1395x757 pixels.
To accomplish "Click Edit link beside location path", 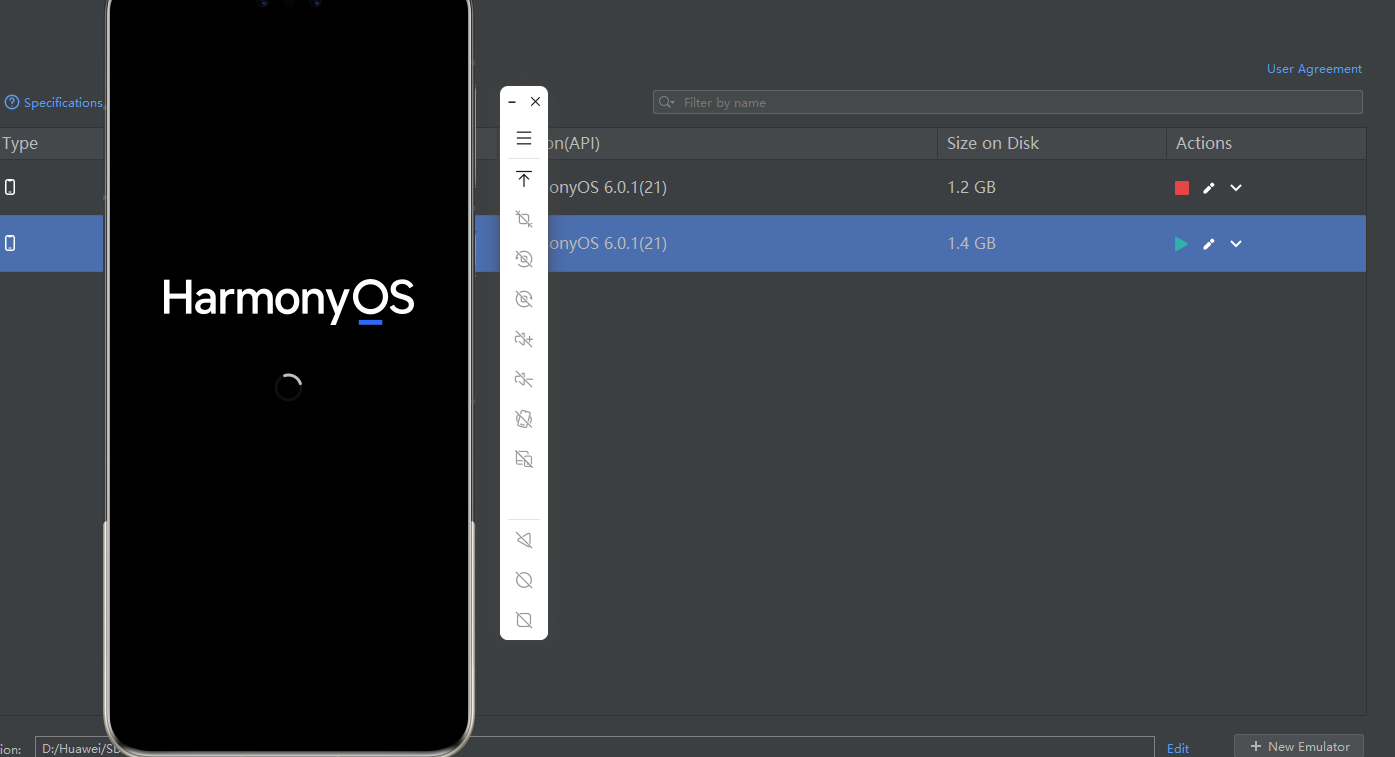I will pos(1178,748).
